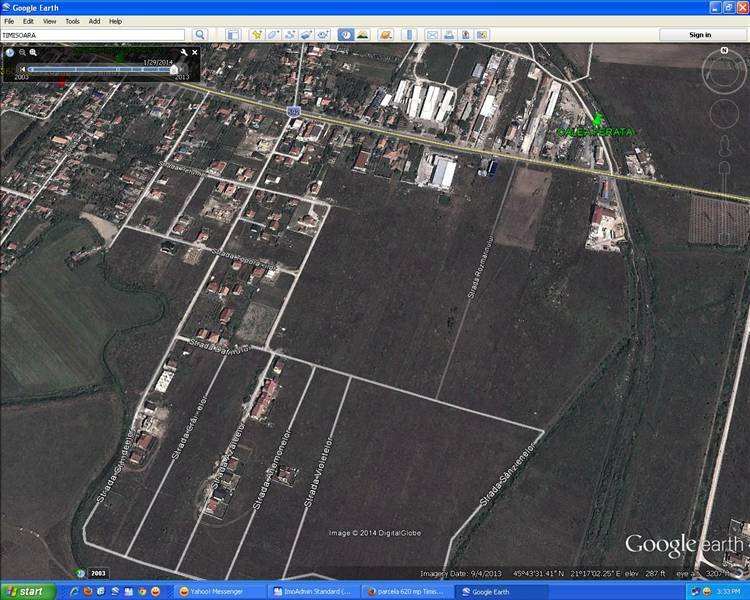
Task: Open the Tools menu
Action: click(72, 20)
